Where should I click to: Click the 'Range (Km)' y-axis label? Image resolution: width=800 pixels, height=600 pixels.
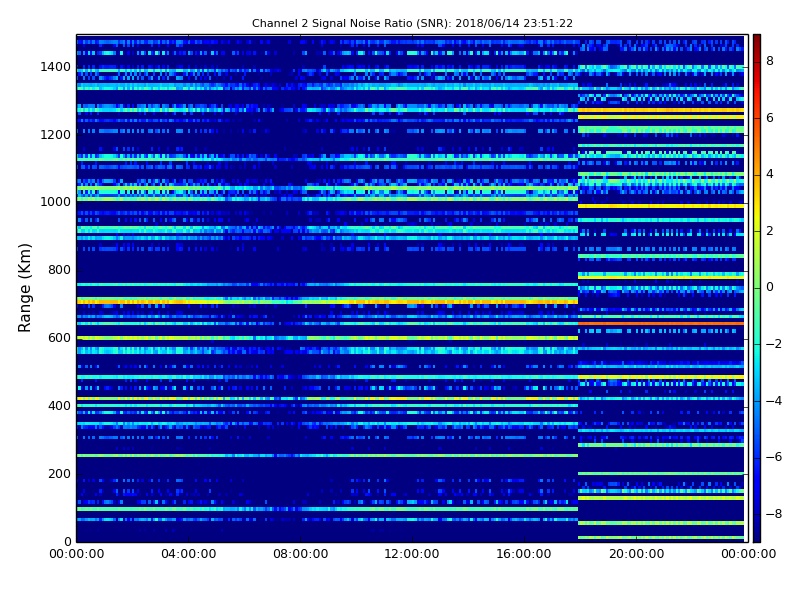[24, 288]
